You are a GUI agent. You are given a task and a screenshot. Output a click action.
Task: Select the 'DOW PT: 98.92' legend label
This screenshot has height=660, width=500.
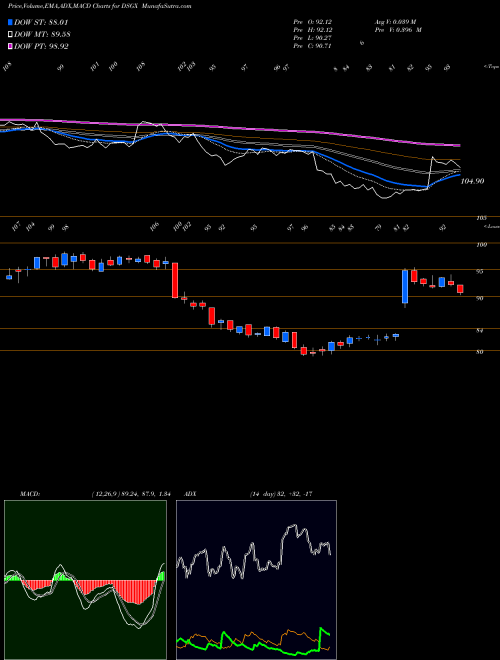(41, 46)
